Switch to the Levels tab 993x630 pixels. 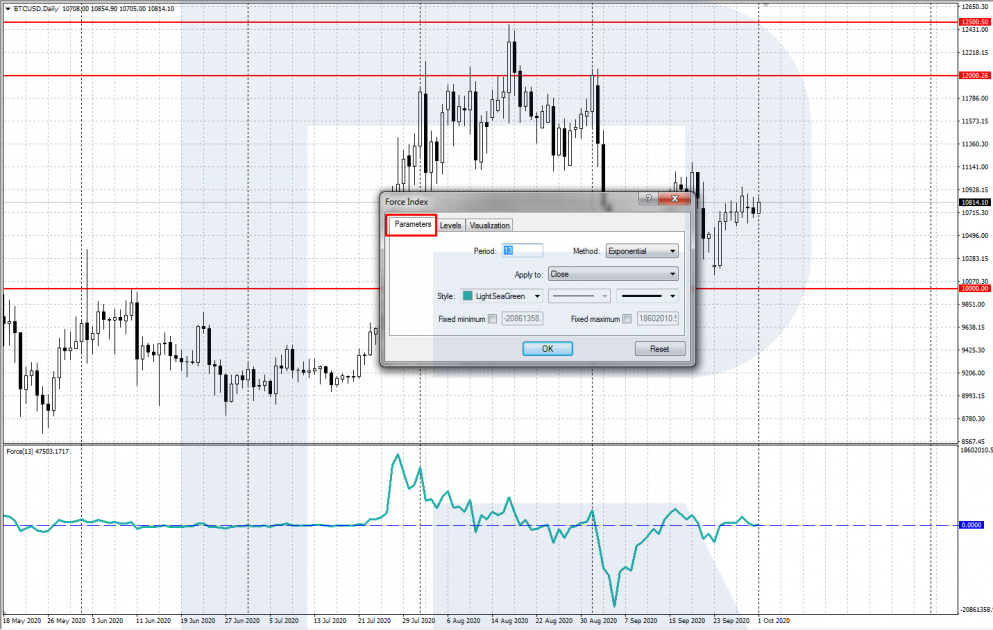(x=450, y=226)
